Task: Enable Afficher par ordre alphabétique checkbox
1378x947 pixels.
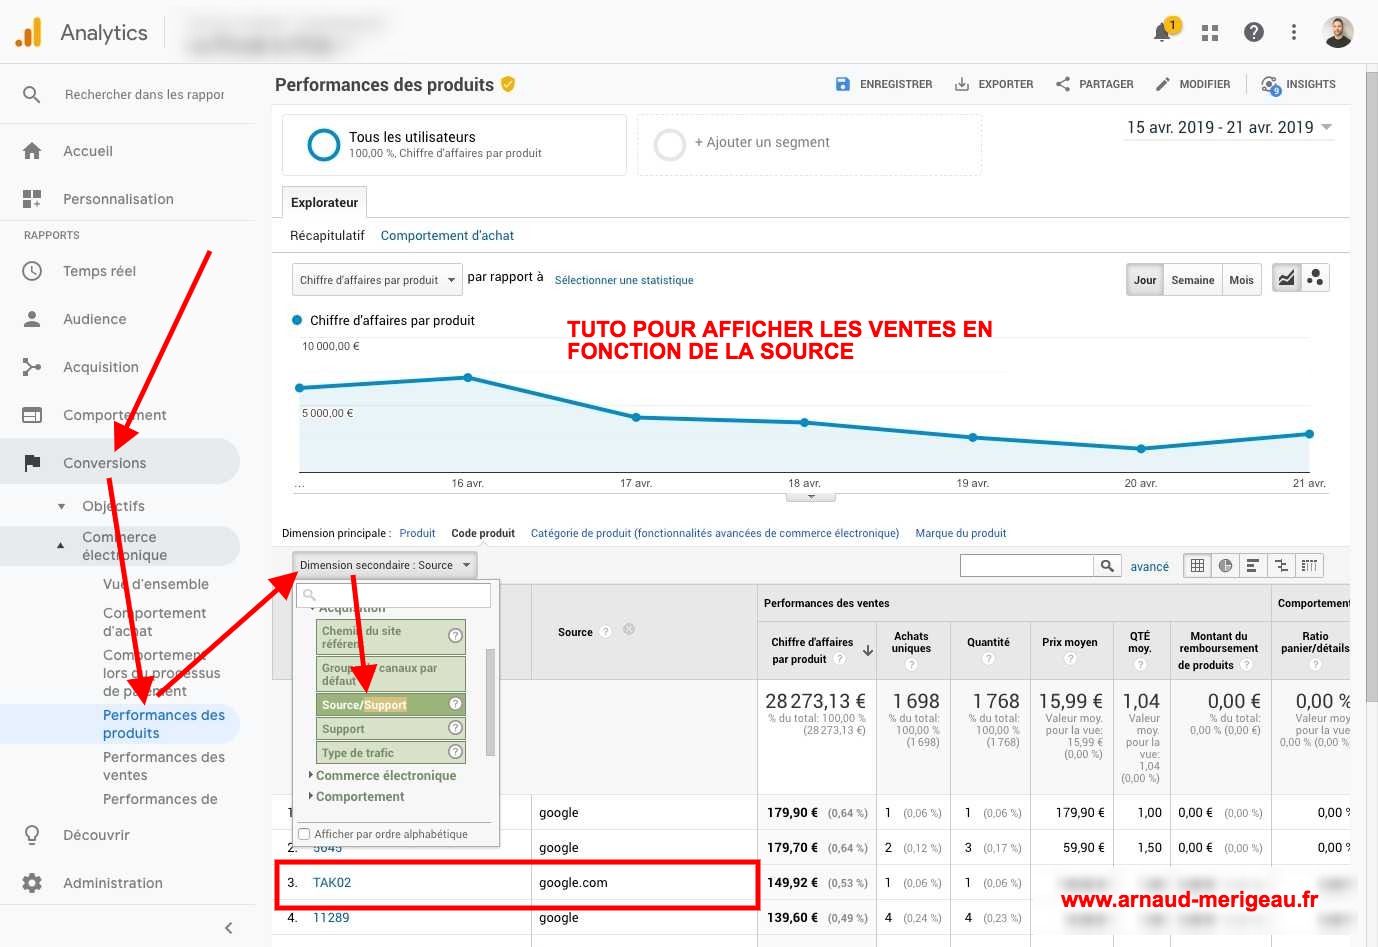Action: 304,834
